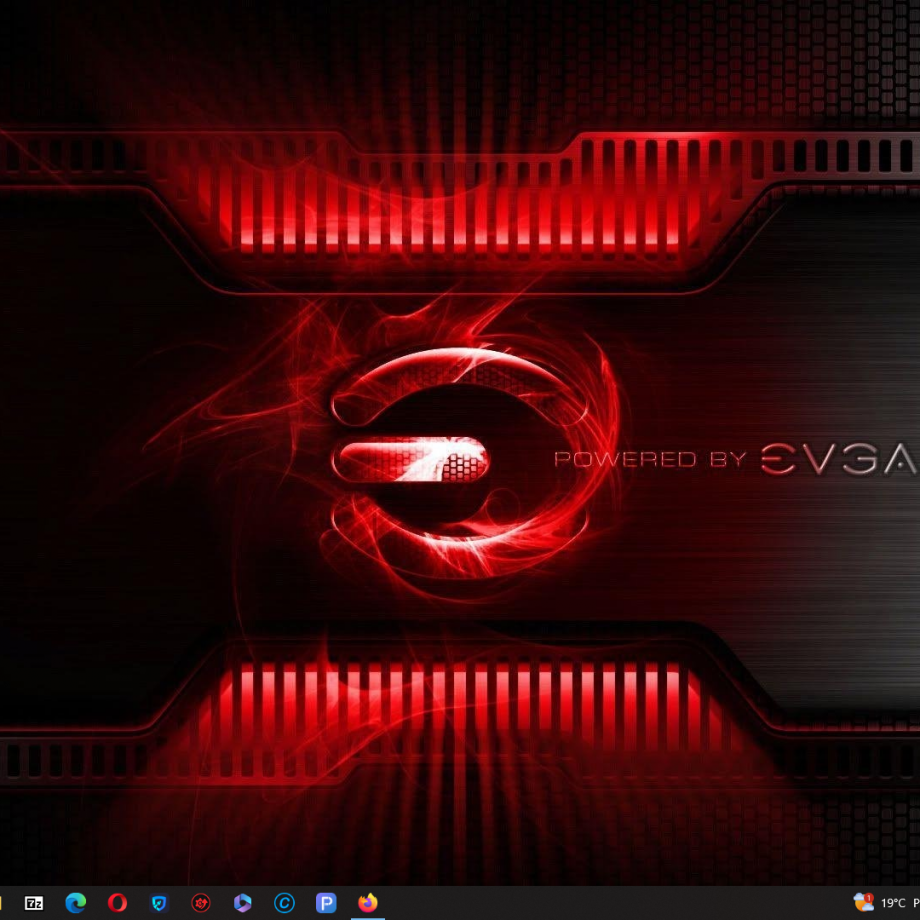Screen dimensions: 920x920
Task: Launch the Microsoft 365 Copilot taskbar icon
Action: 242,903
